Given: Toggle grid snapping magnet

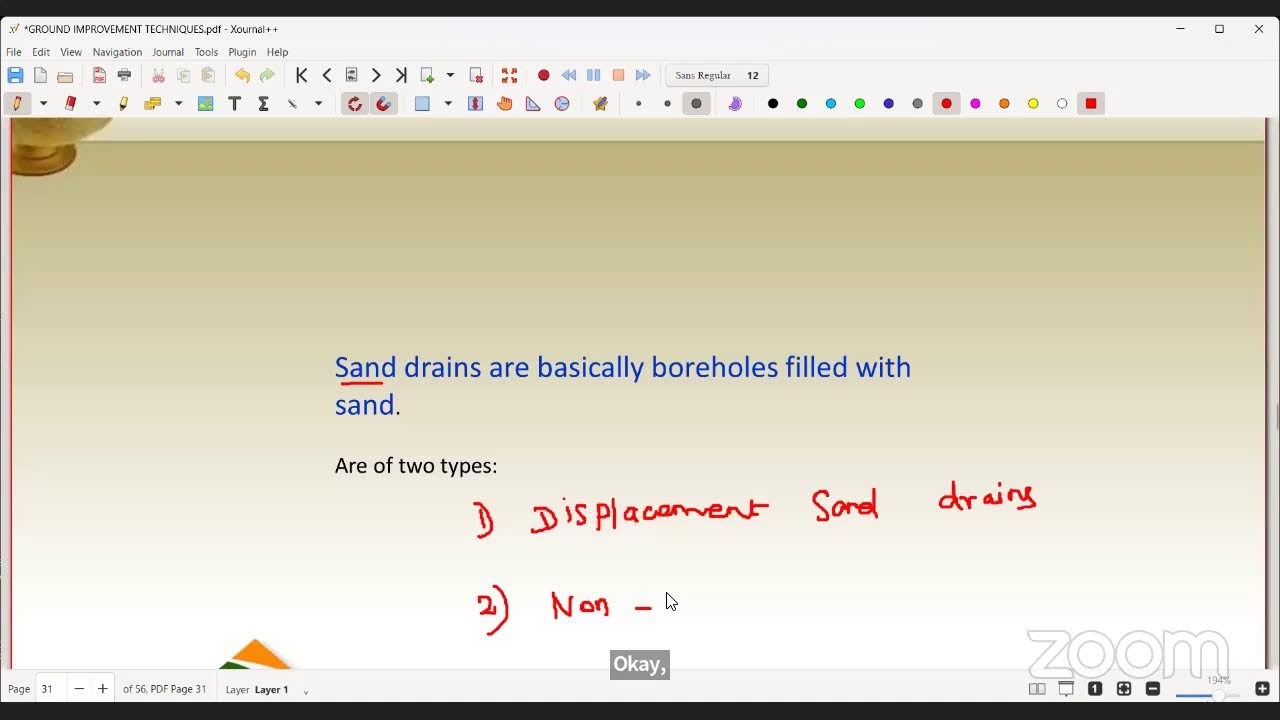Looking at the screenshot, I should pos(383,103).
